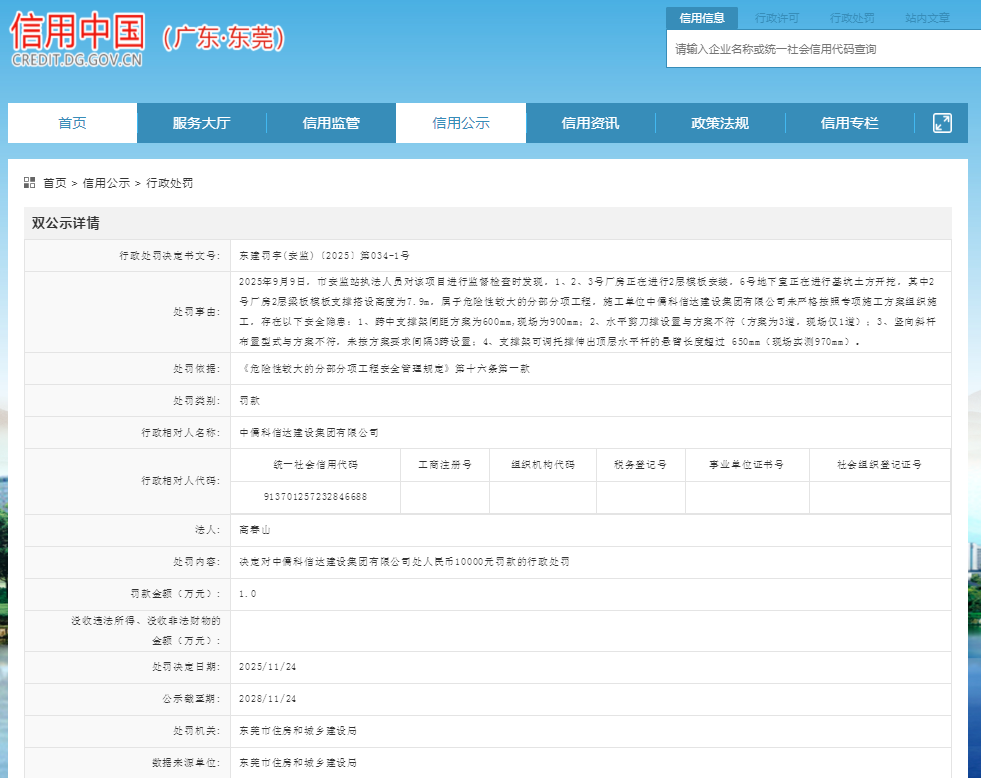Open the 信用专栏 navigation item
The image size is (981, 778).
pos(849,123)
